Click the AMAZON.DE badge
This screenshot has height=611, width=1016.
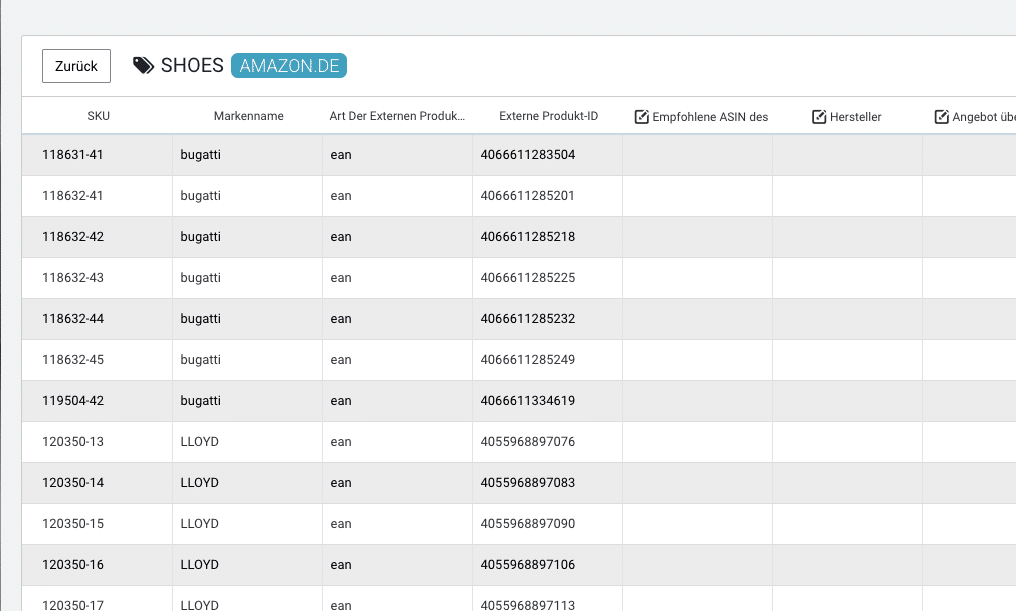click(x=289, y=66)
